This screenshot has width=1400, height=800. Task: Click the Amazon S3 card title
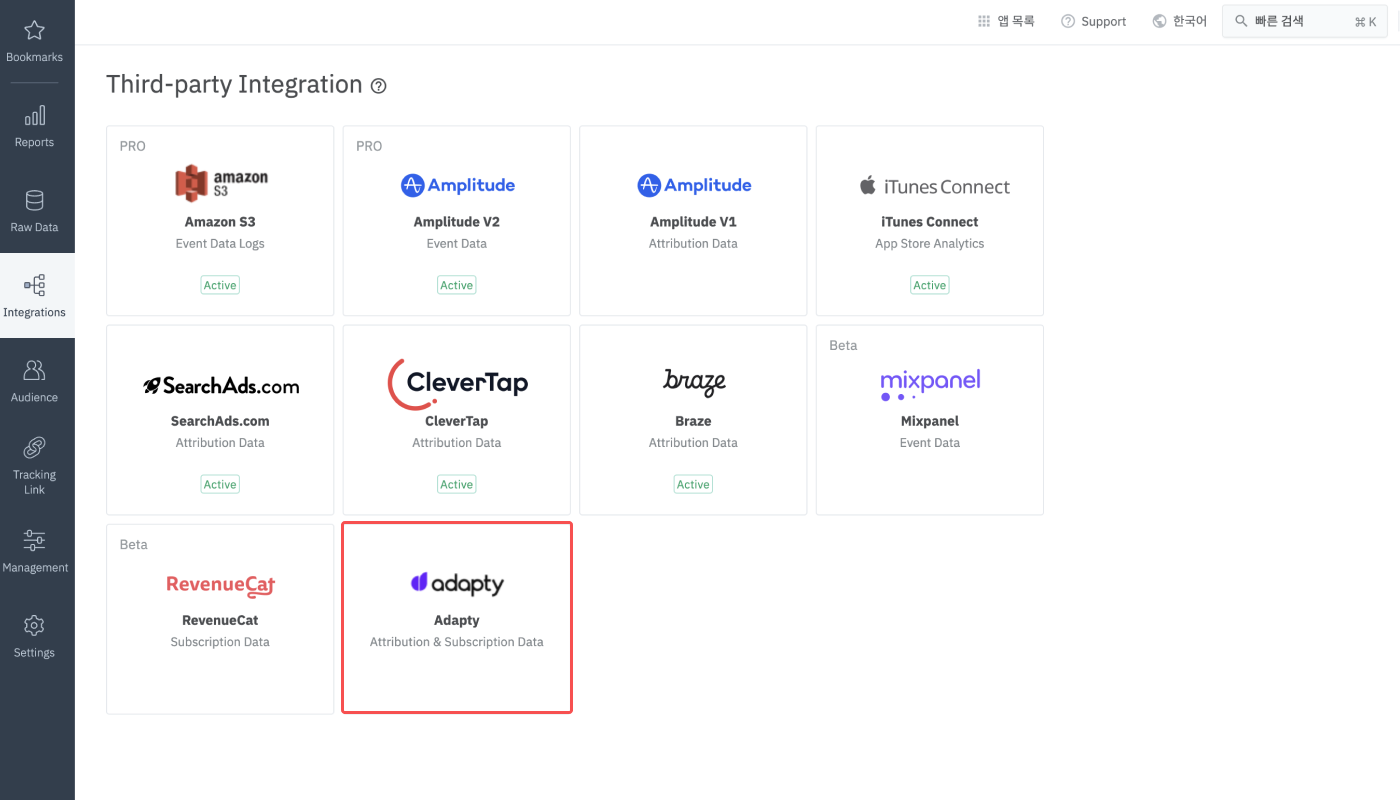pyautogui.click(x=220, y=222)
